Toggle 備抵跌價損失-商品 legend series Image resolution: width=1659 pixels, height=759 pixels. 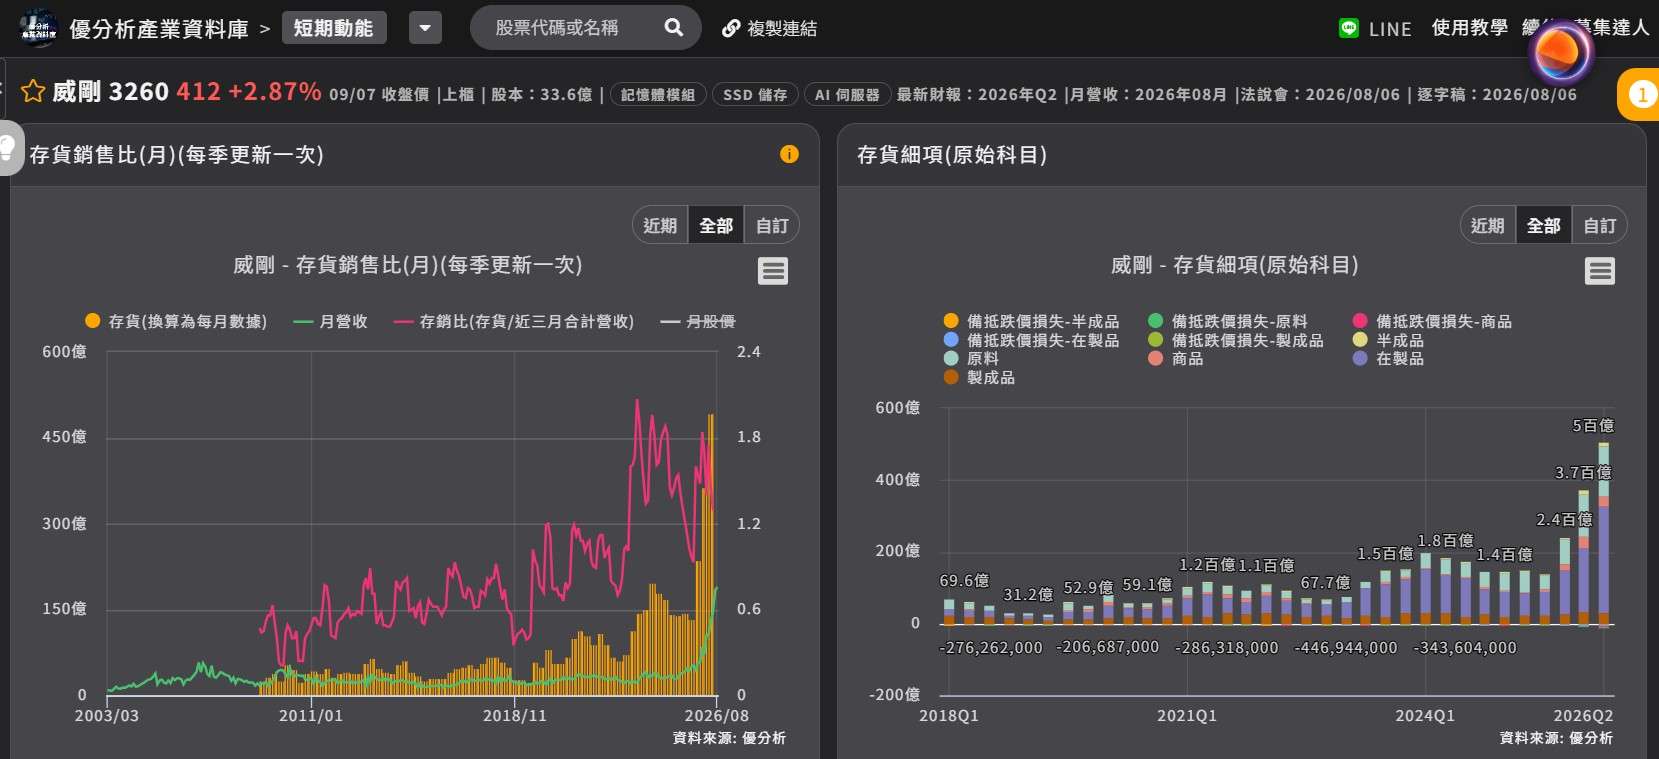(1432, 321)
